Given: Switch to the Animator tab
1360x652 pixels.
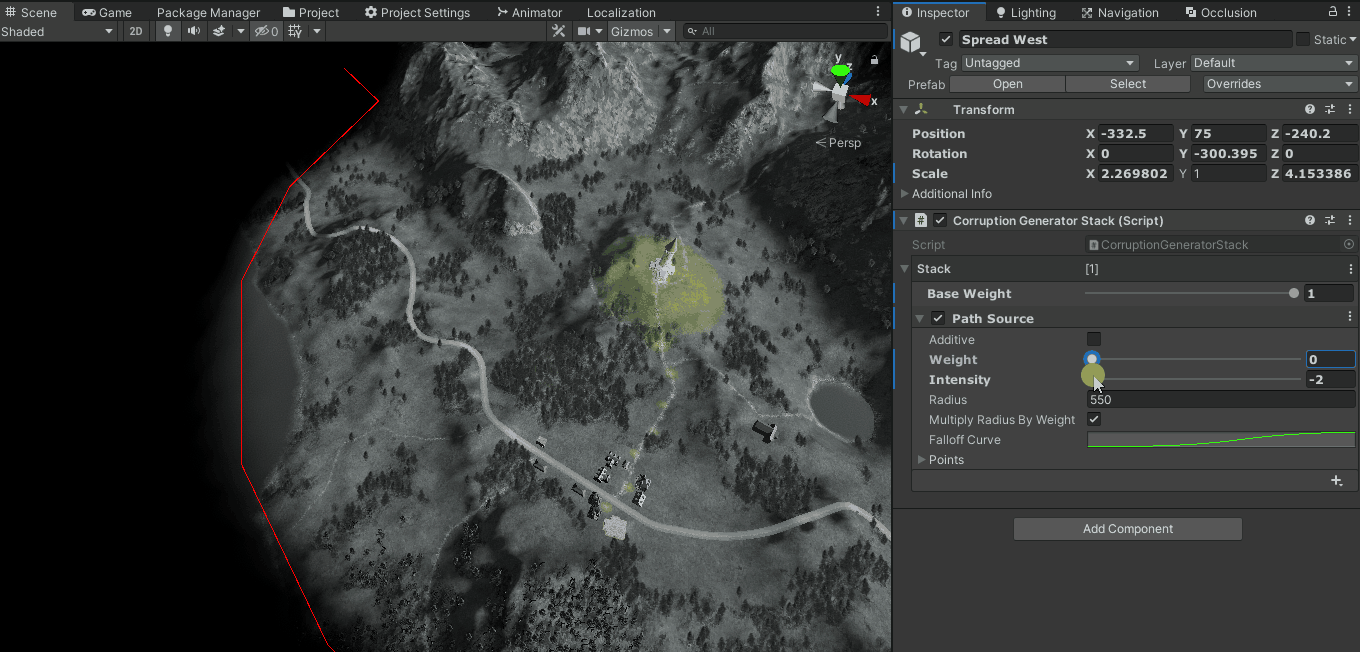Looking at the screenshot, I should click(529, 12).
